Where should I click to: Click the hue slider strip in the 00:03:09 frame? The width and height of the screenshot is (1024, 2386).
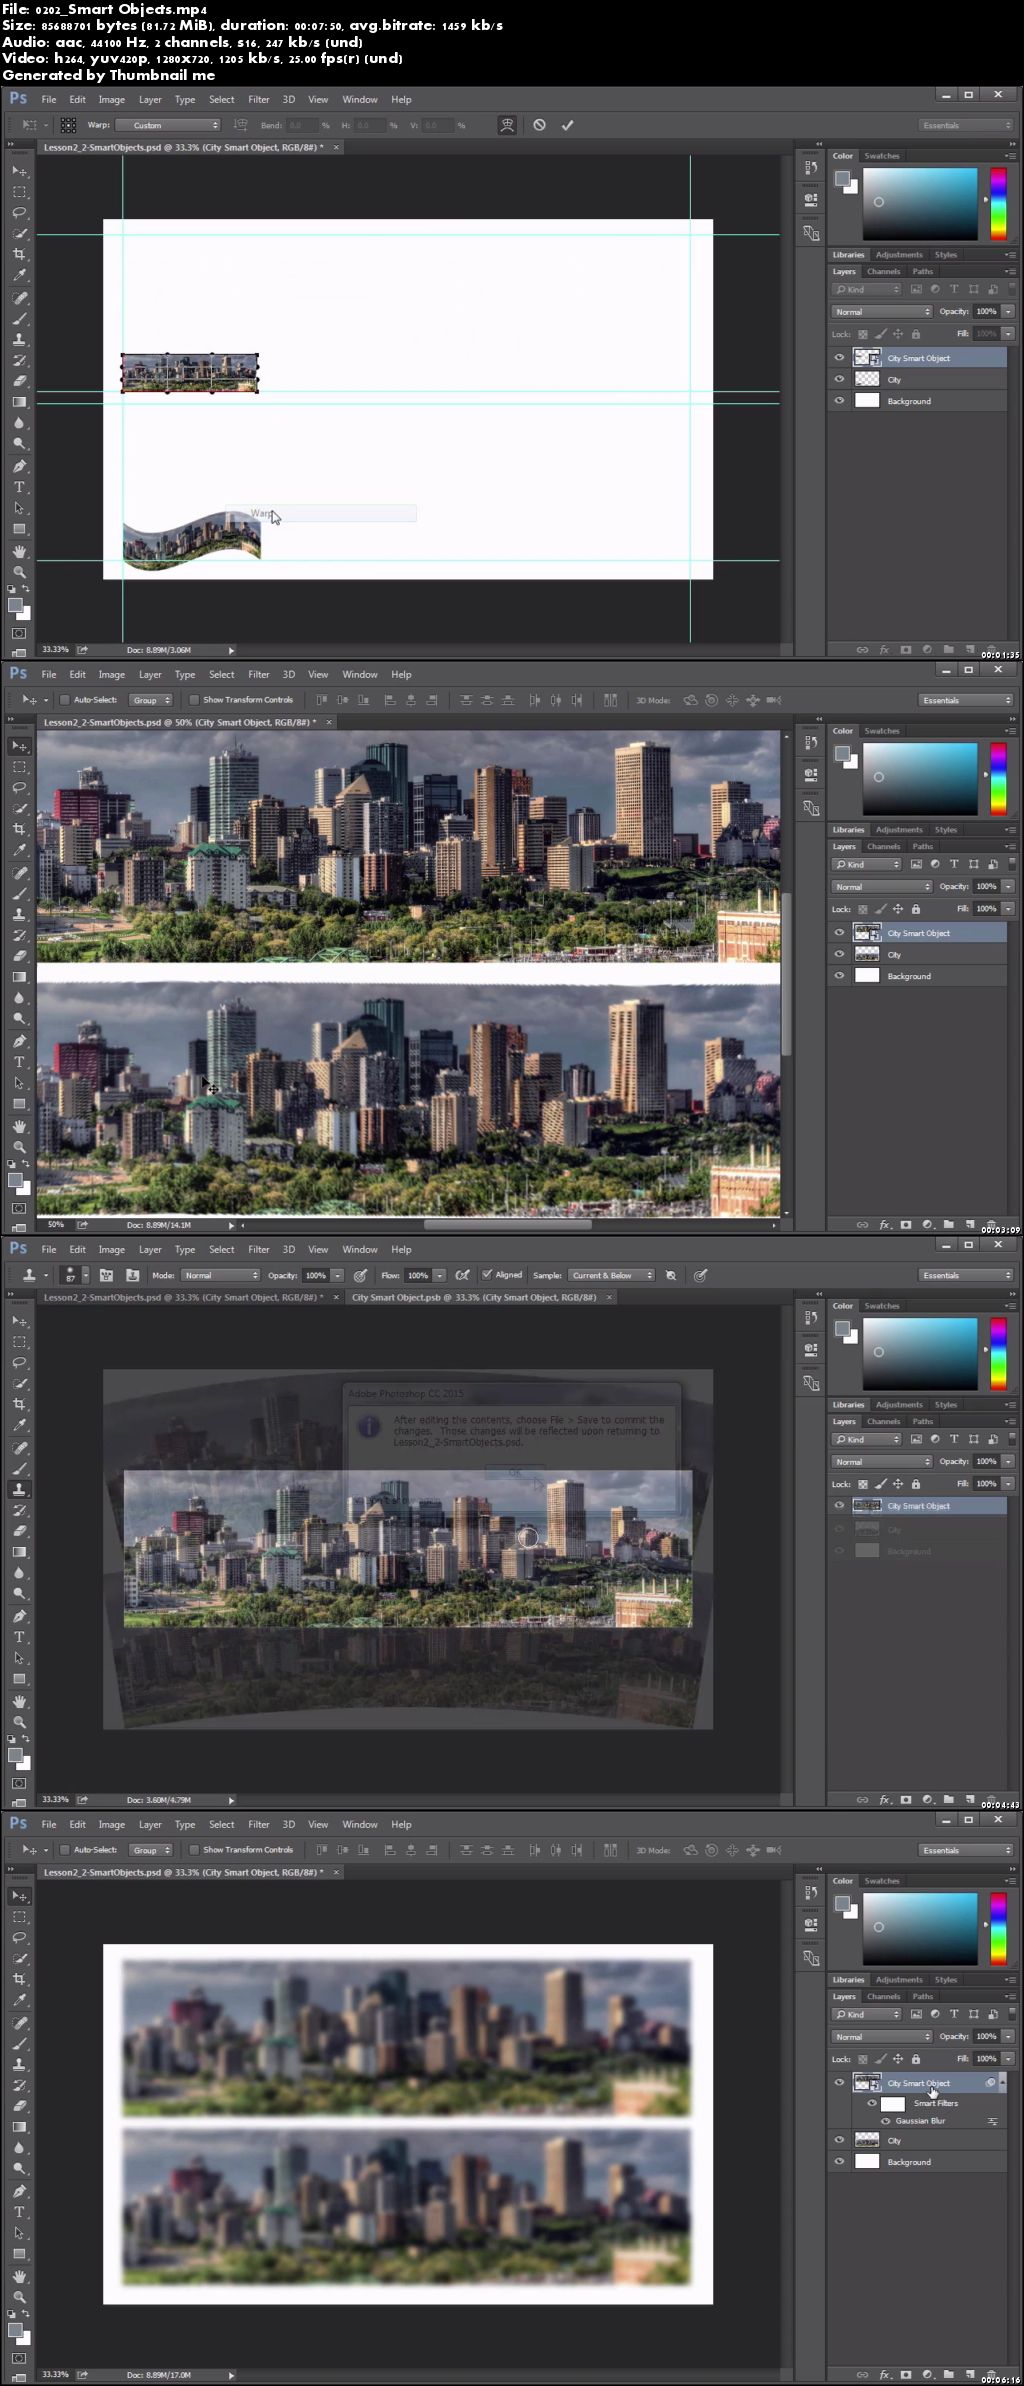click(998, 779)
